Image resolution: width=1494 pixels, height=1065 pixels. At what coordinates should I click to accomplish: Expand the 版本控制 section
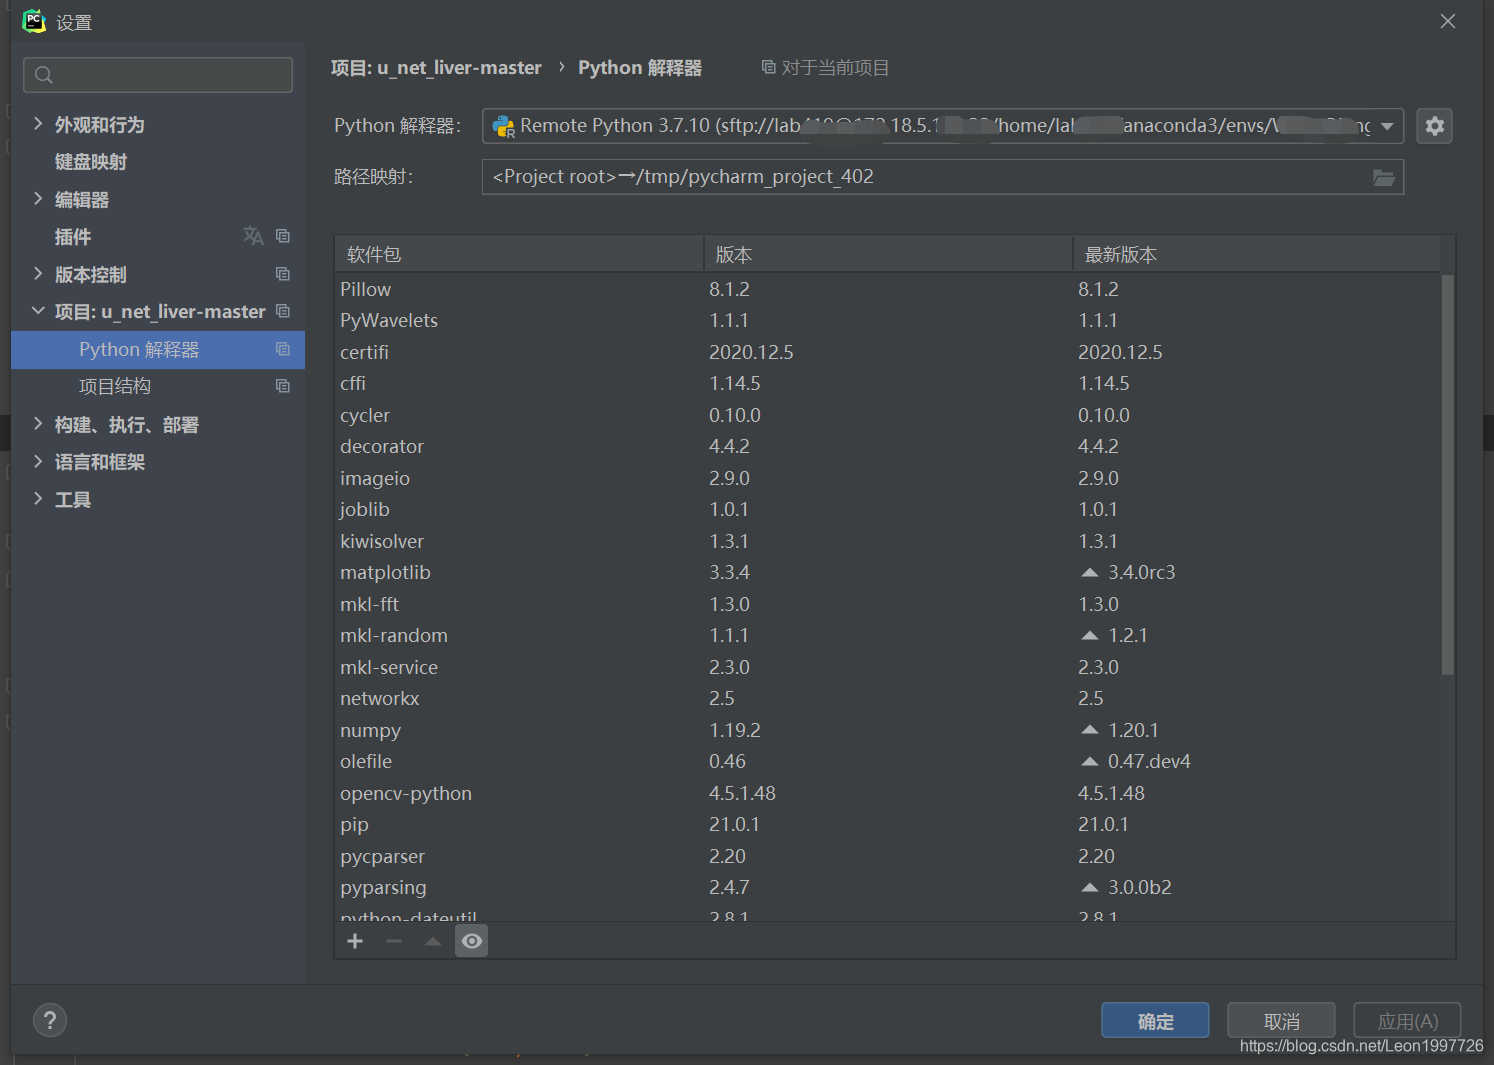[x=38, y=274]
